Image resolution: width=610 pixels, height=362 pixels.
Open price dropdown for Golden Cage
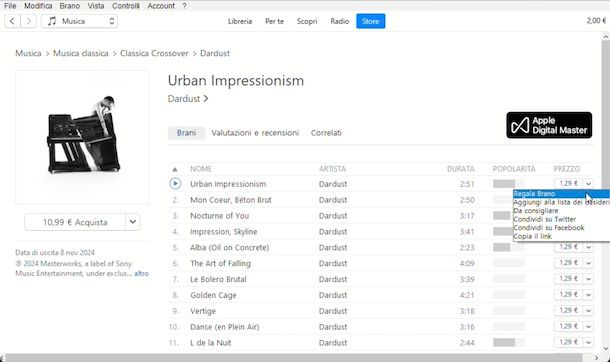589,295
